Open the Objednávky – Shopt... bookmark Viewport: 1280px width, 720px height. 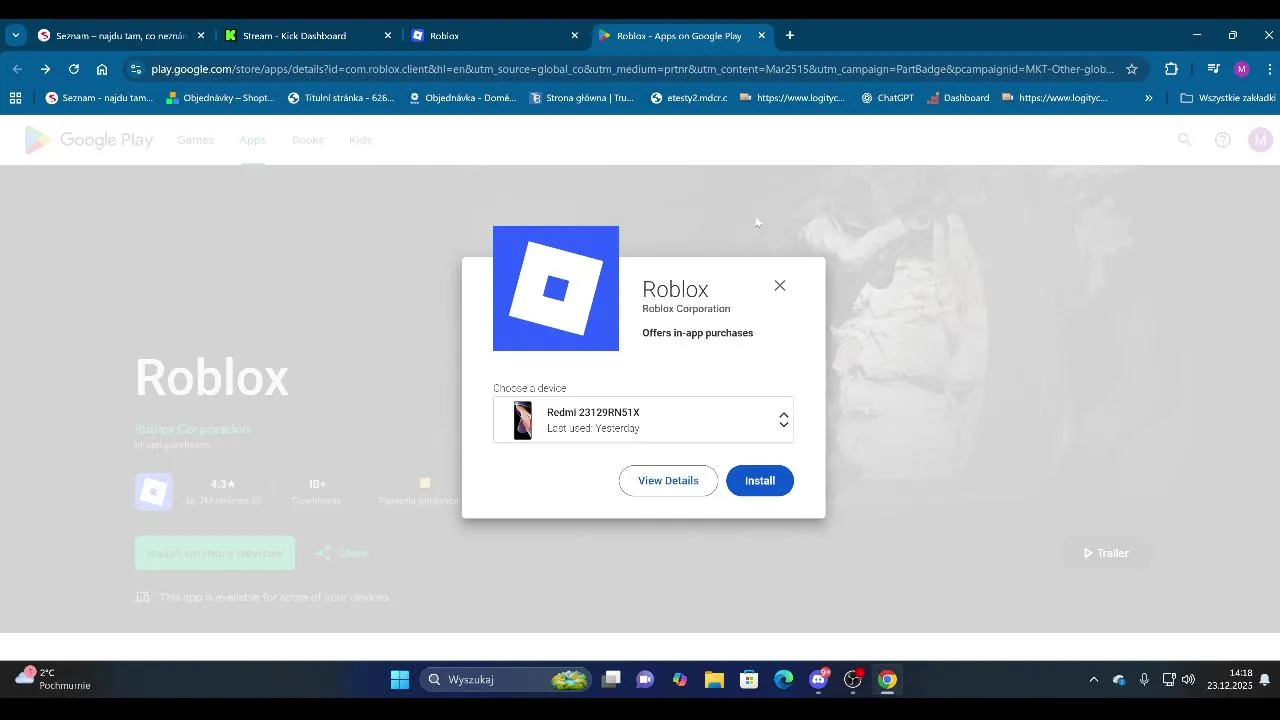[220, 98]
